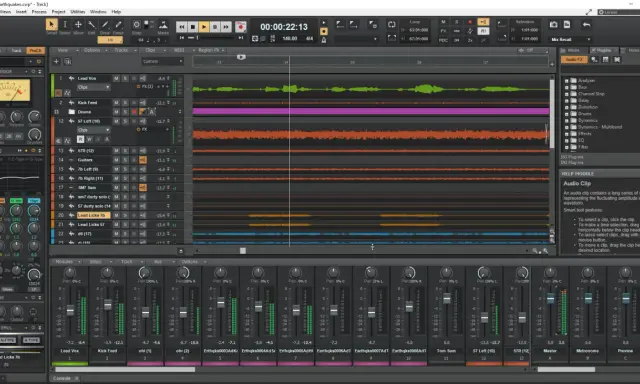Adjust the Master channel fader
The height and width of the screenshot is (384, 640).
[x=550, y=298]
